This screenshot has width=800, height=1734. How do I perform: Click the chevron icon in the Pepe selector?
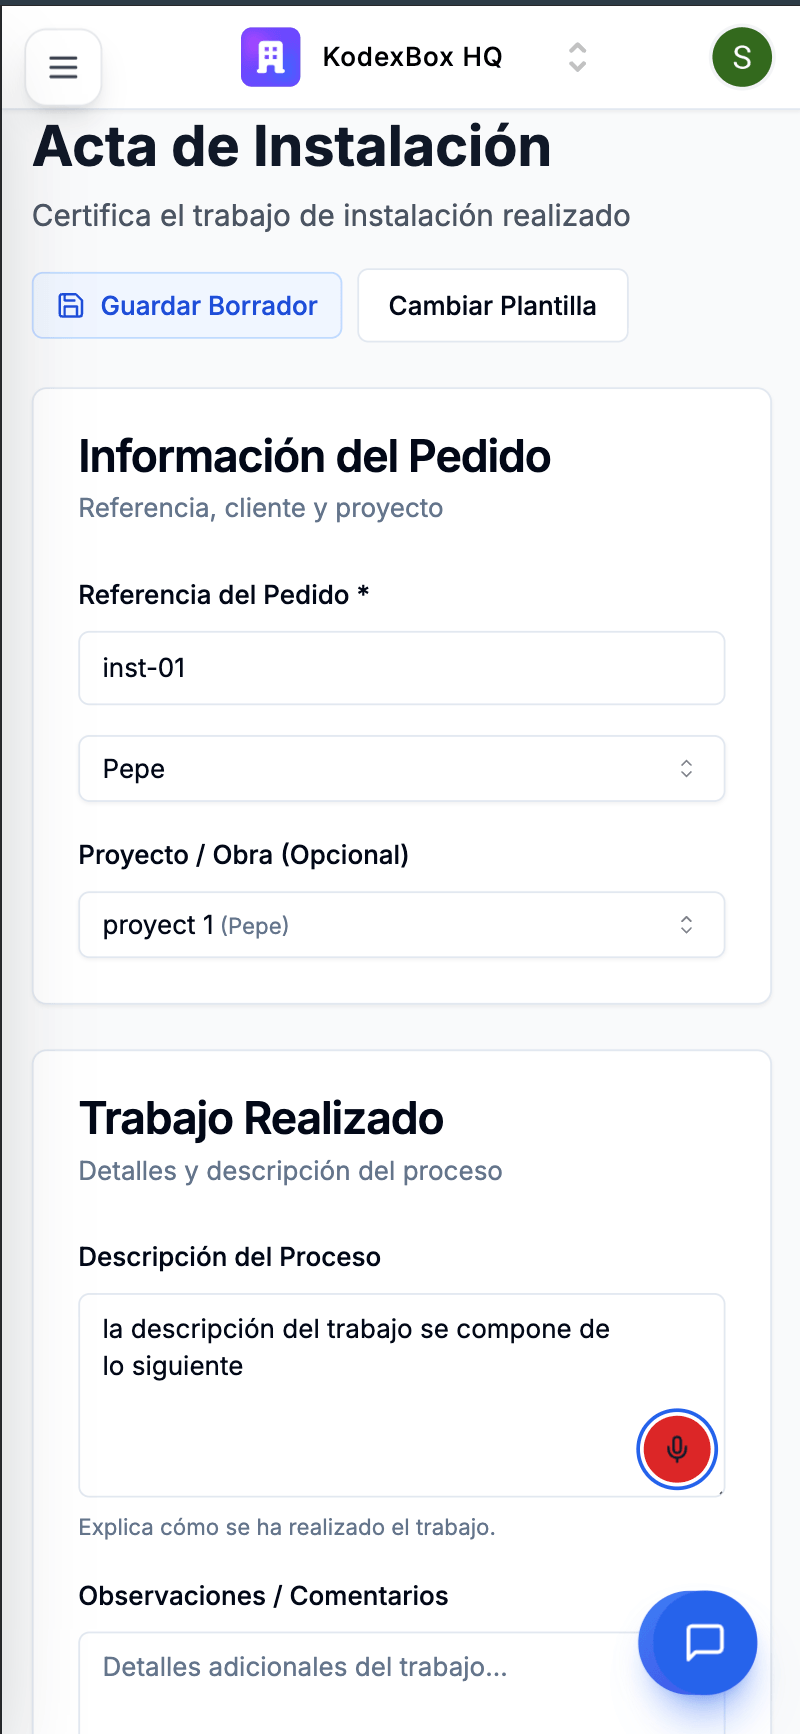point(686,768)
